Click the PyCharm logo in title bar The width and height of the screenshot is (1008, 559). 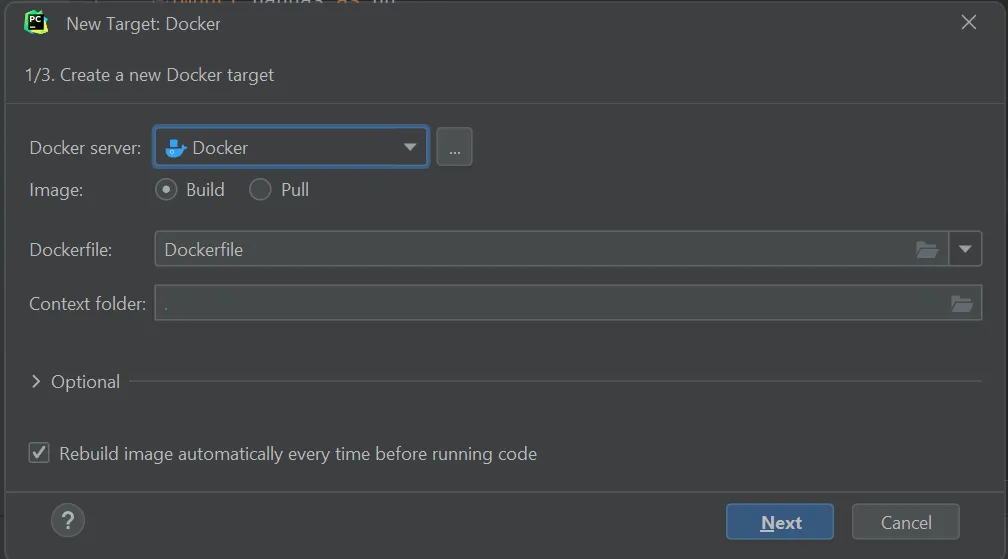click(36, 23)
